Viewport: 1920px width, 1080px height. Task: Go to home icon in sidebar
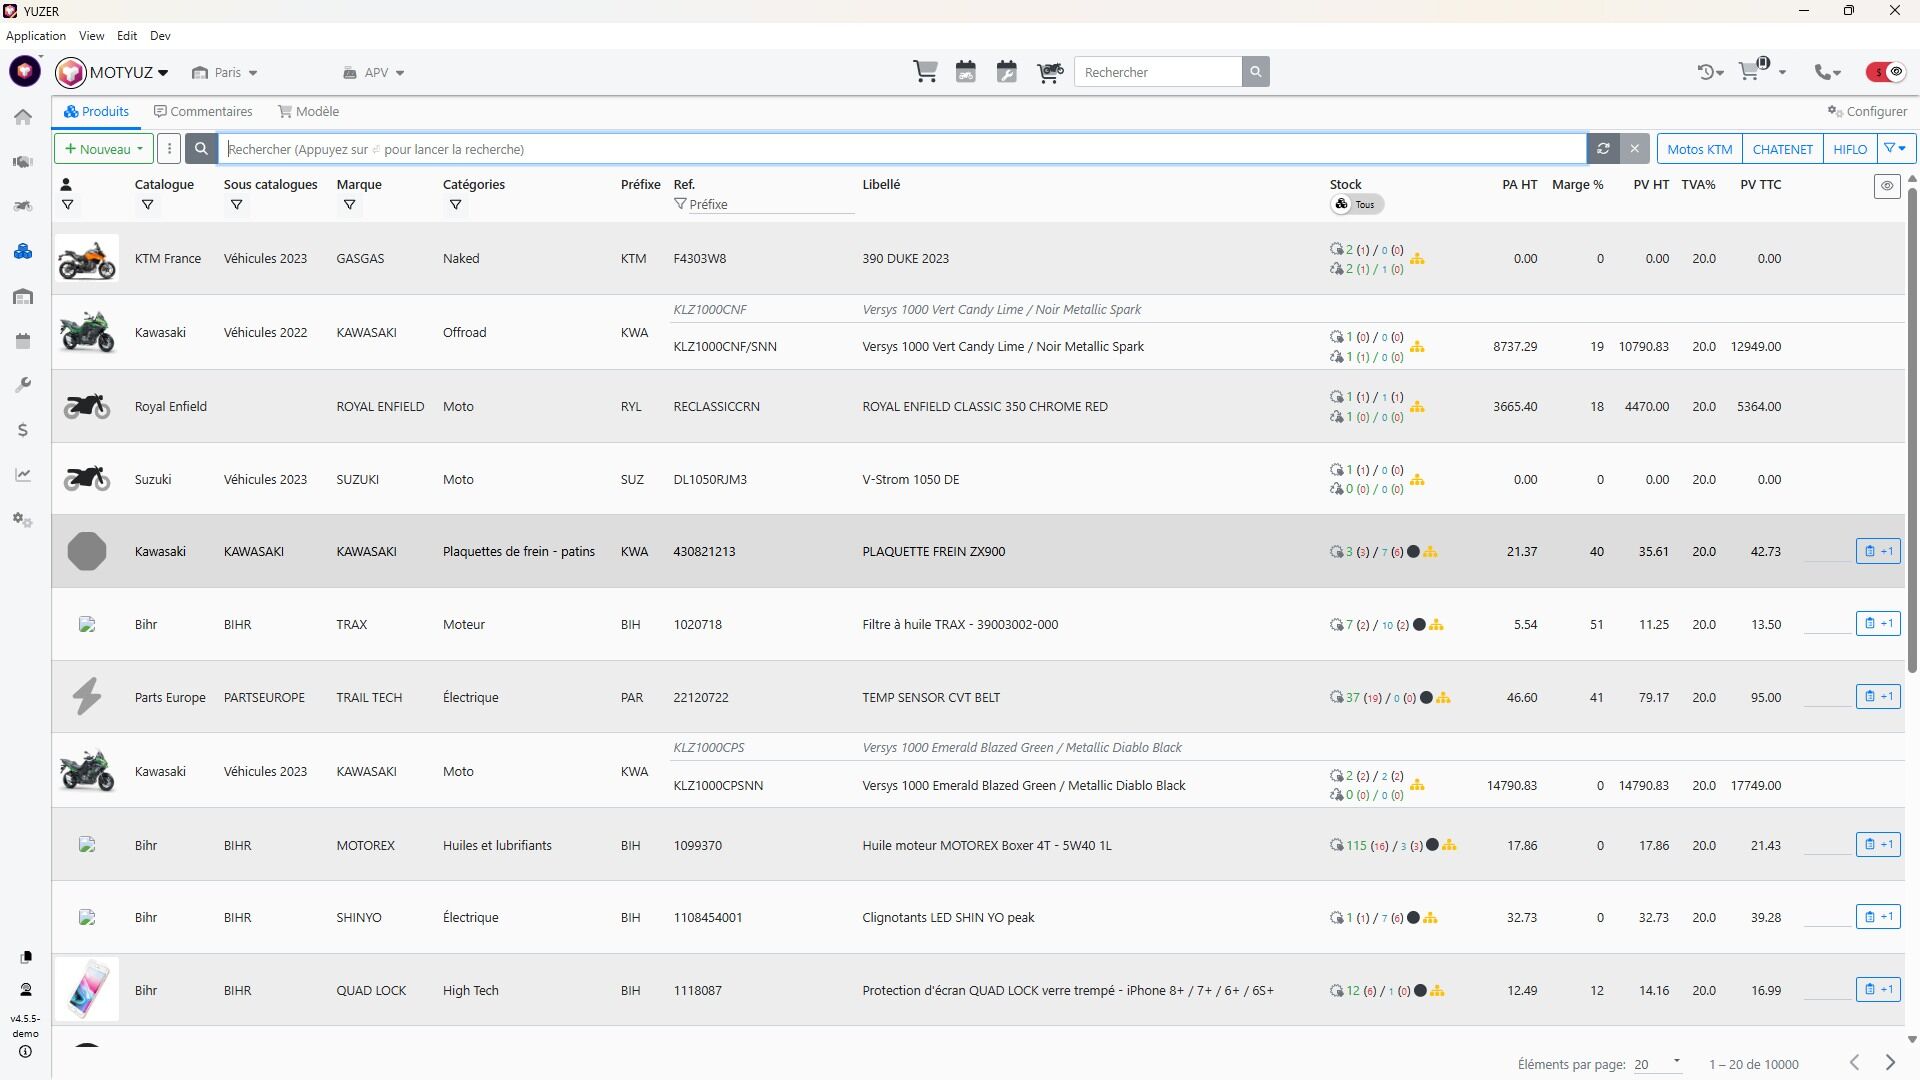point(23,117)
